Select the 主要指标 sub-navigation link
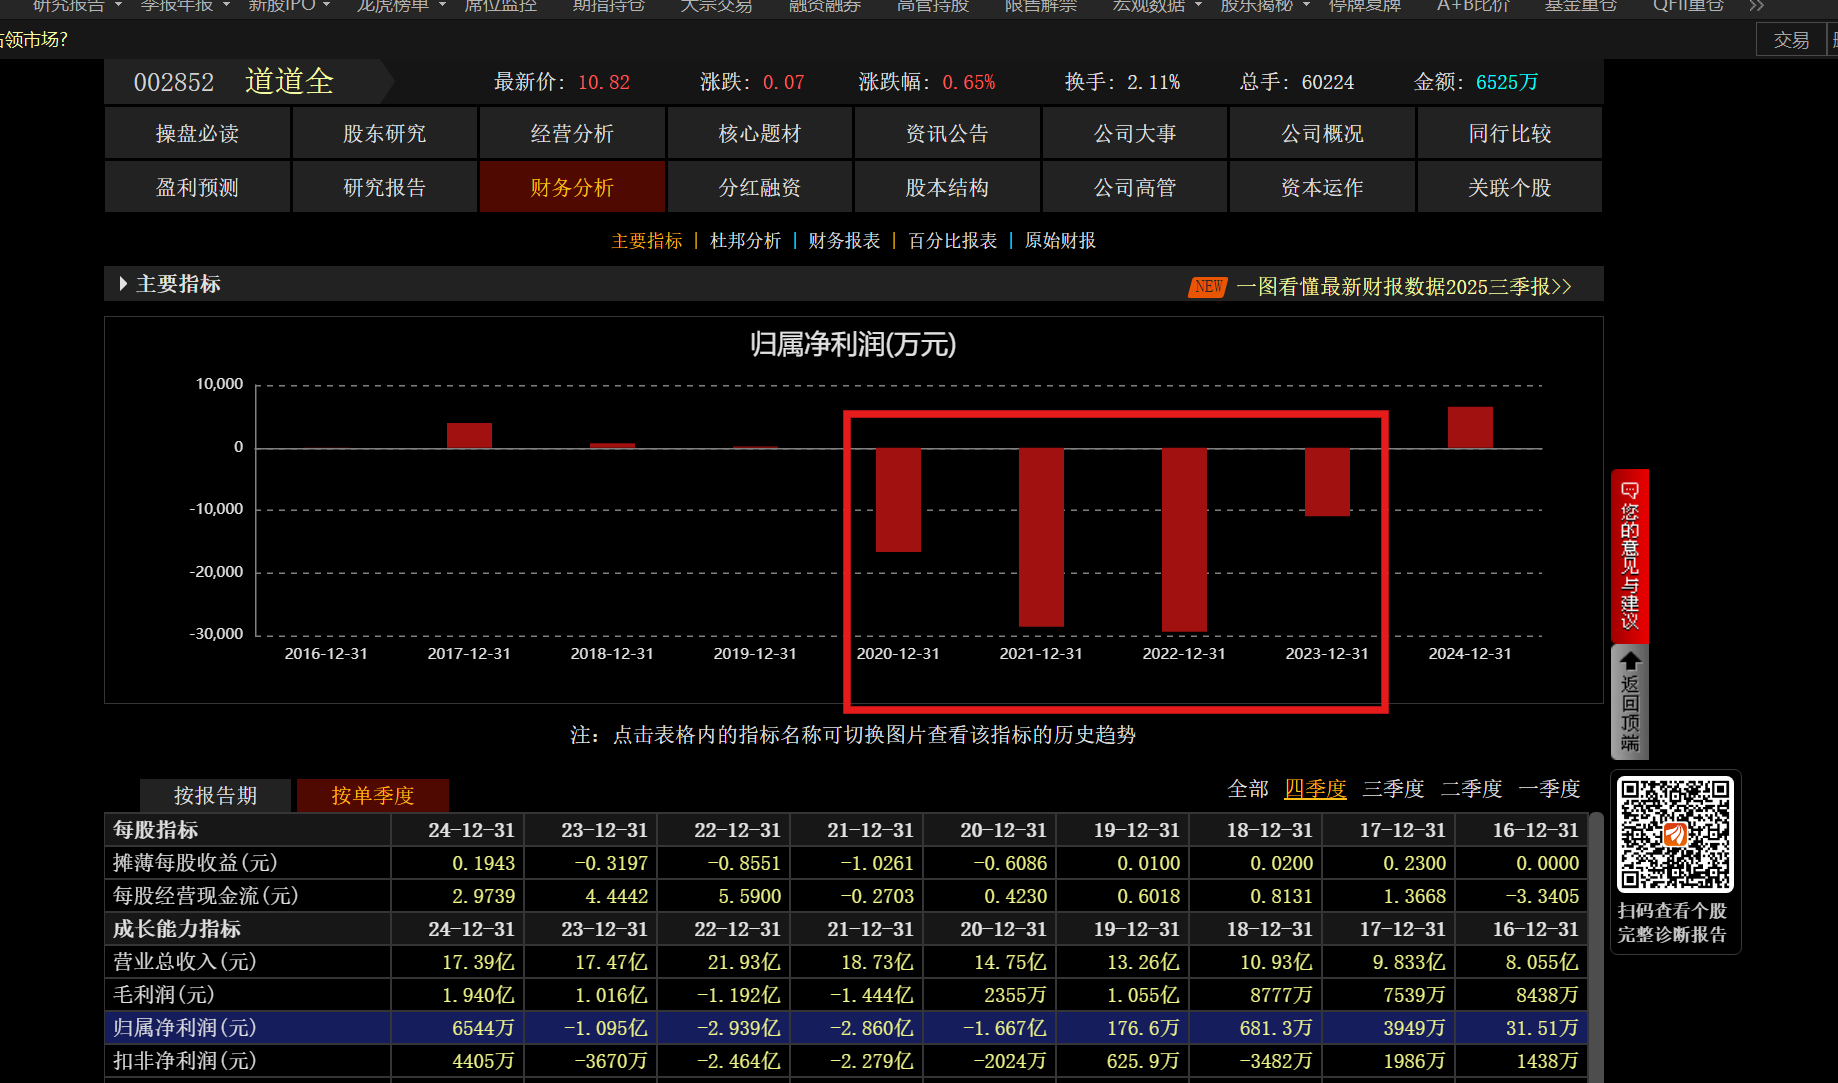Image resolution: width=1838 pixels, height=1083 pixels. point(647,241)
